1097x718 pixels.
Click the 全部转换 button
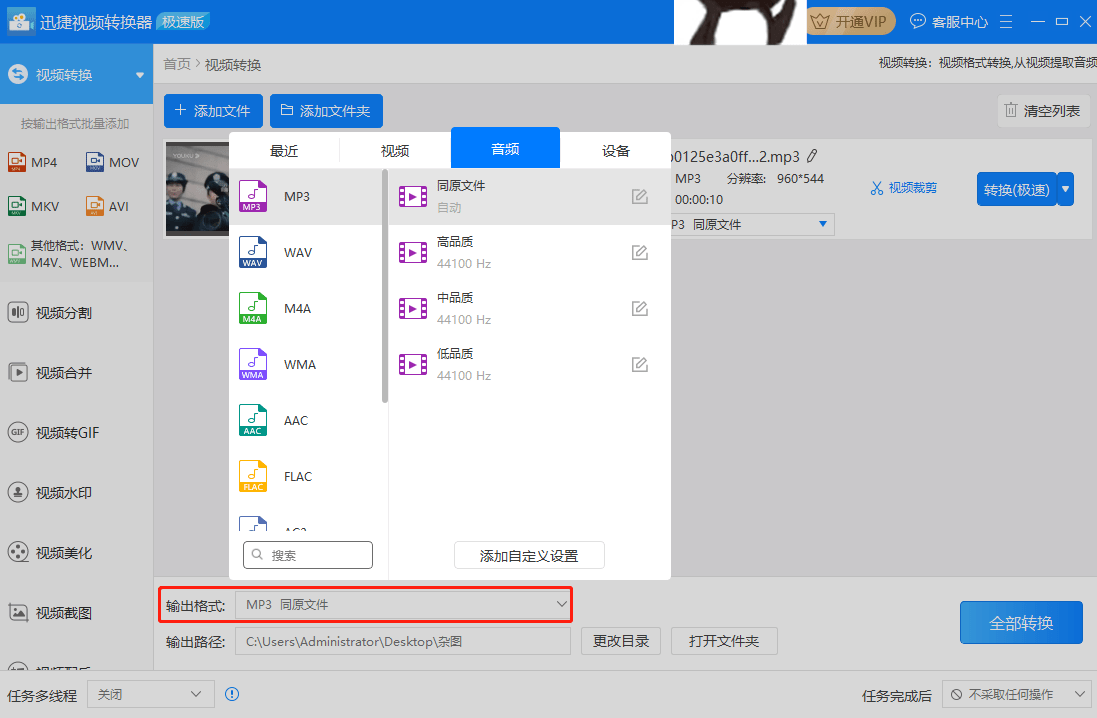pyautogui.click(x=1020, y=623)
